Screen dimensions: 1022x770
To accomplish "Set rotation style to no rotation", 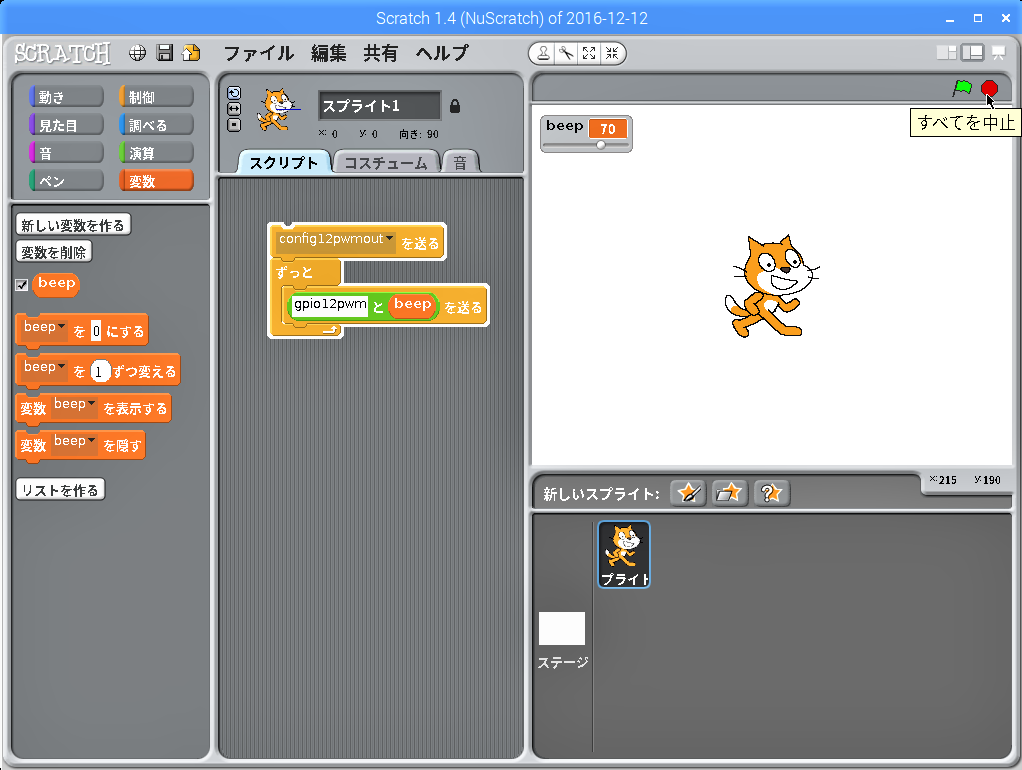I will pos(234,125).
